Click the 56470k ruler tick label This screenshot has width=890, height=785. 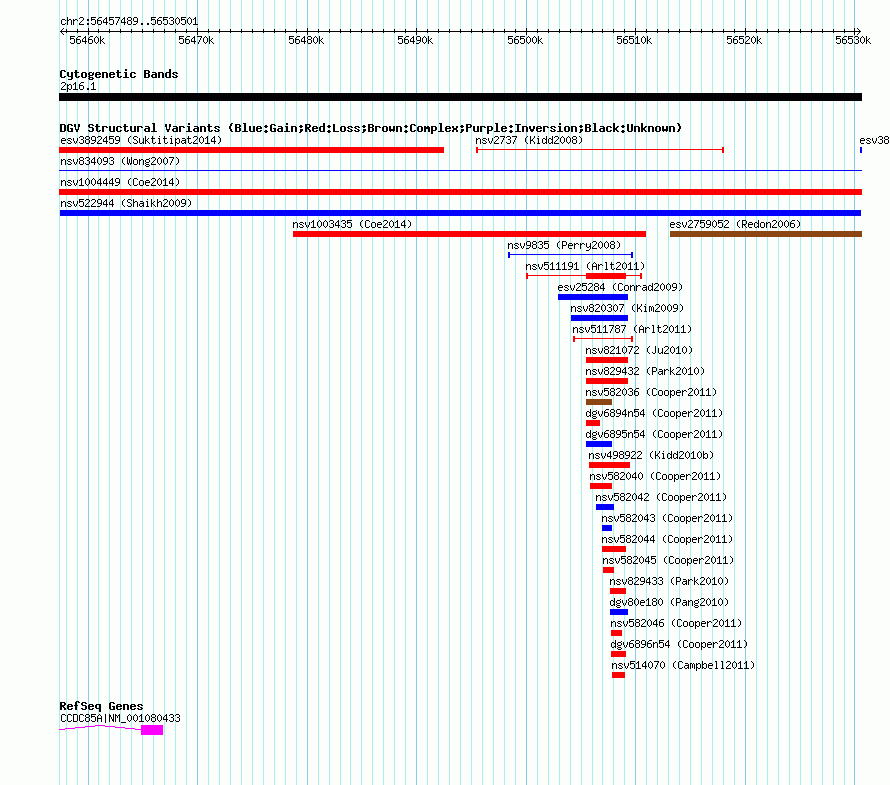(x=196, y=40)
